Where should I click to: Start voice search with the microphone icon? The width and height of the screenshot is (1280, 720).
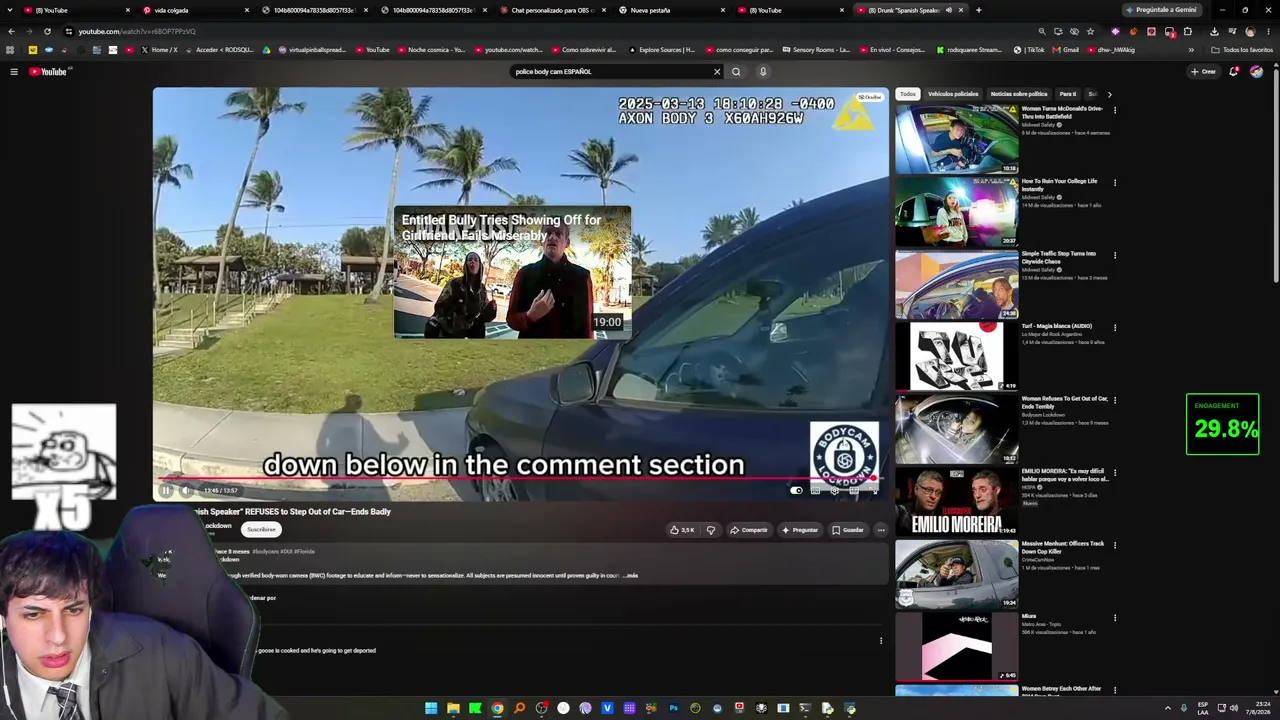coord(763,72)
